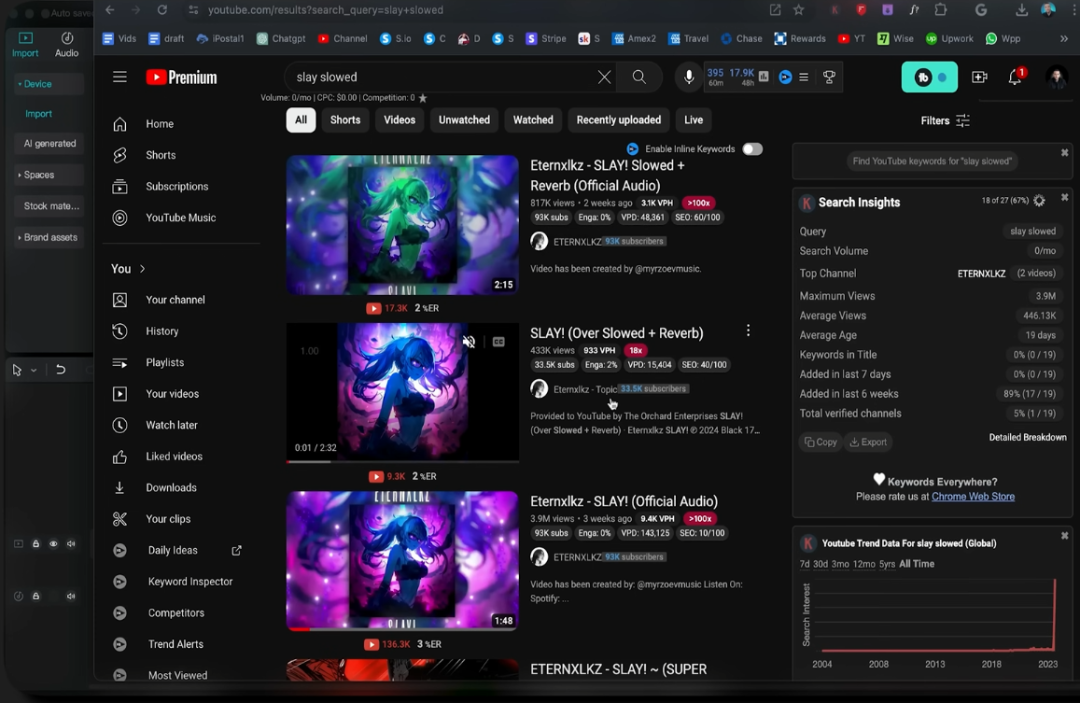Image resolution: width=1080 pixels, height=703 pixels.
Task: Open the Chrome Web Store link
Action: [973, 496]
